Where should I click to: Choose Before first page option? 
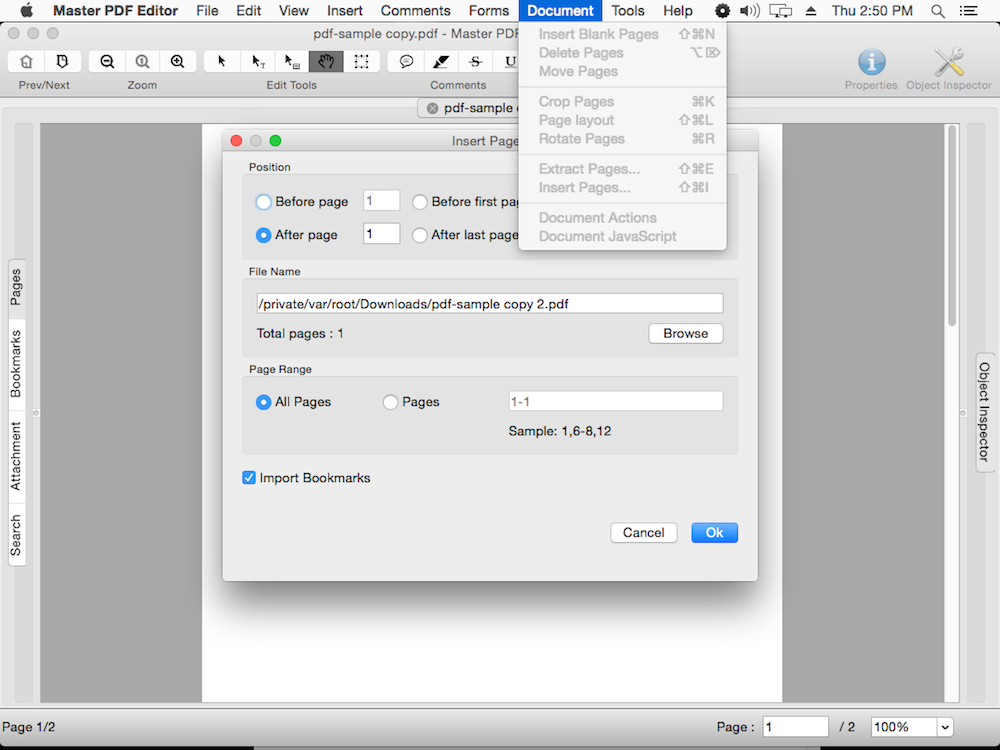pos(419,202)
